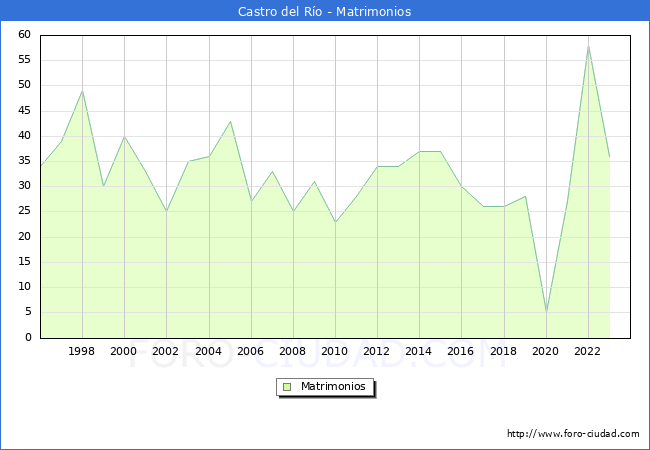Click the 2022 peak data point
The width and height of the screenshot is (650, 450).
(x=588, y=46)
